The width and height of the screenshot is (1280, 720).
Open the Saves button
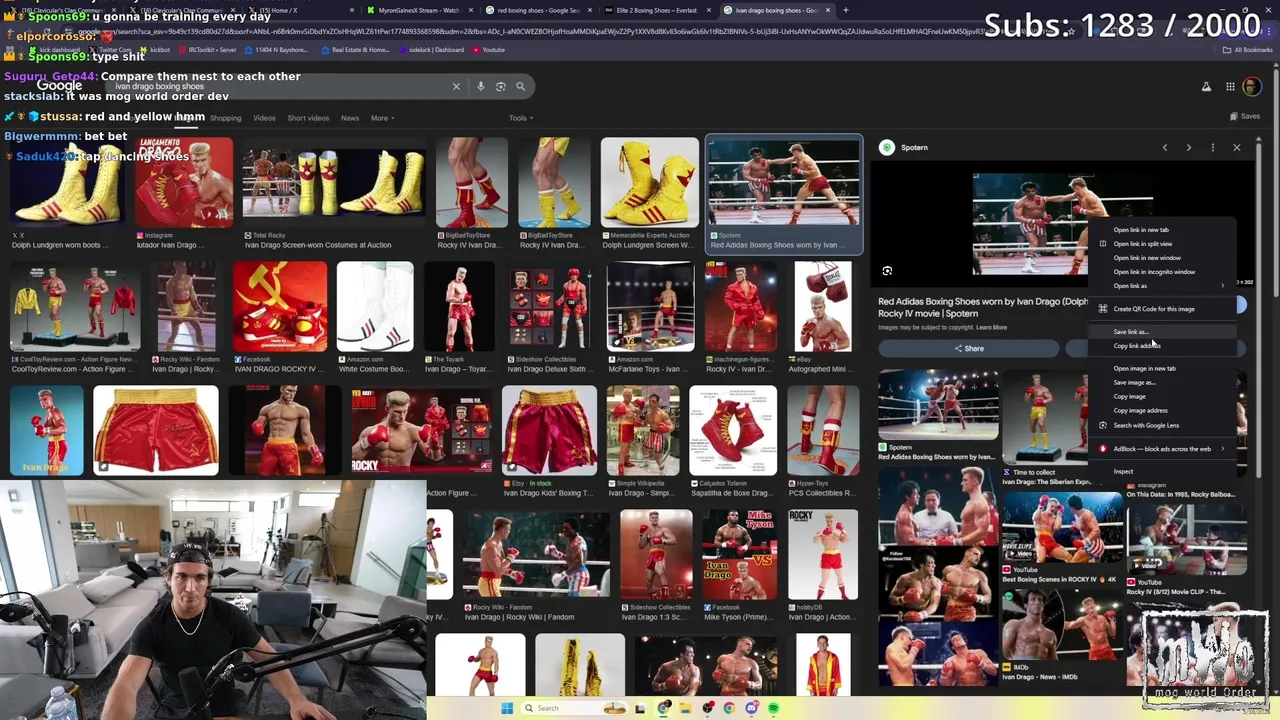[x=1245, y=117]
